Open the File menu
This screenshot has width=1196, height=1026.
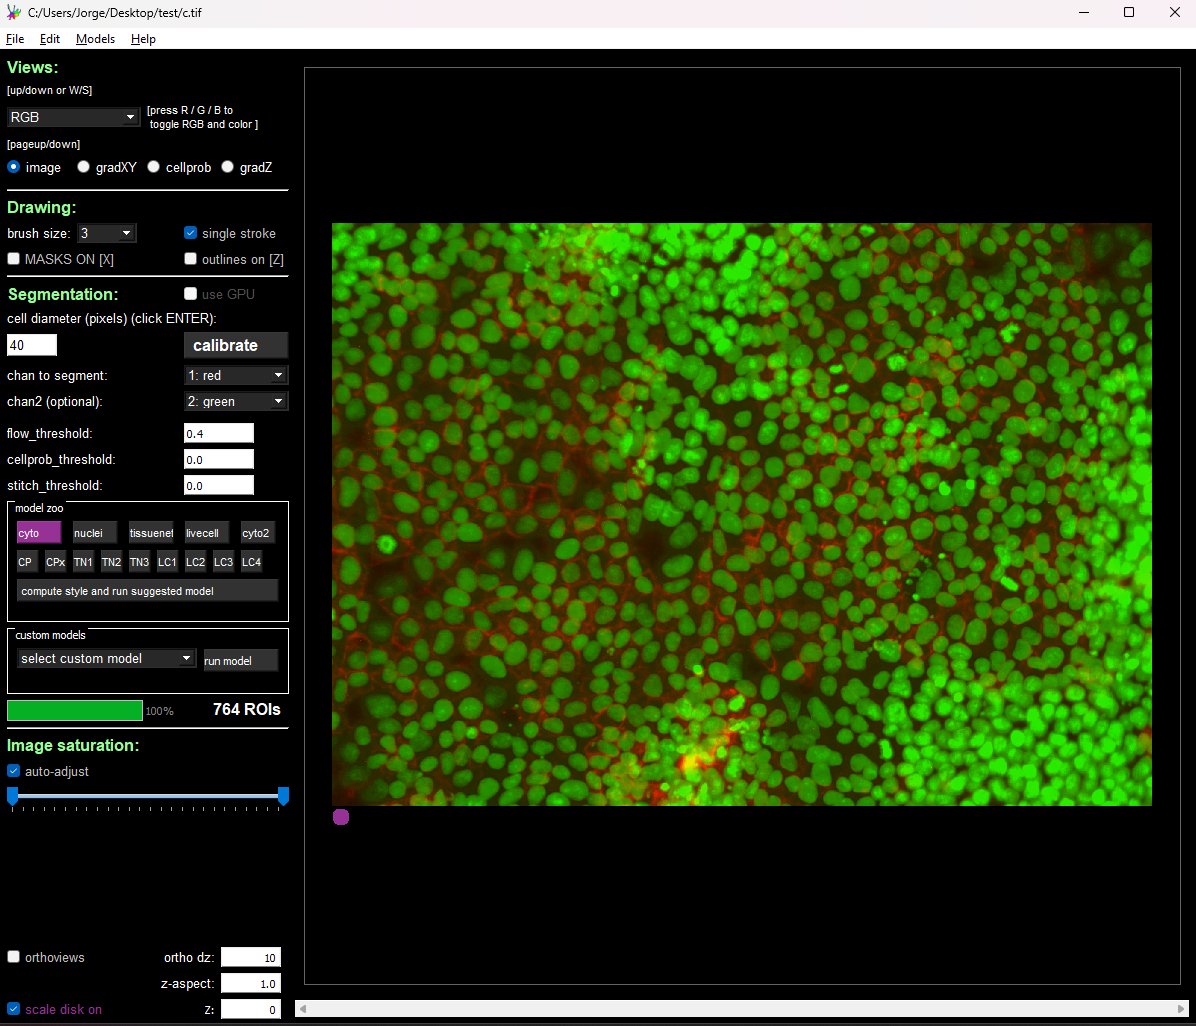[x=15, y=39]
